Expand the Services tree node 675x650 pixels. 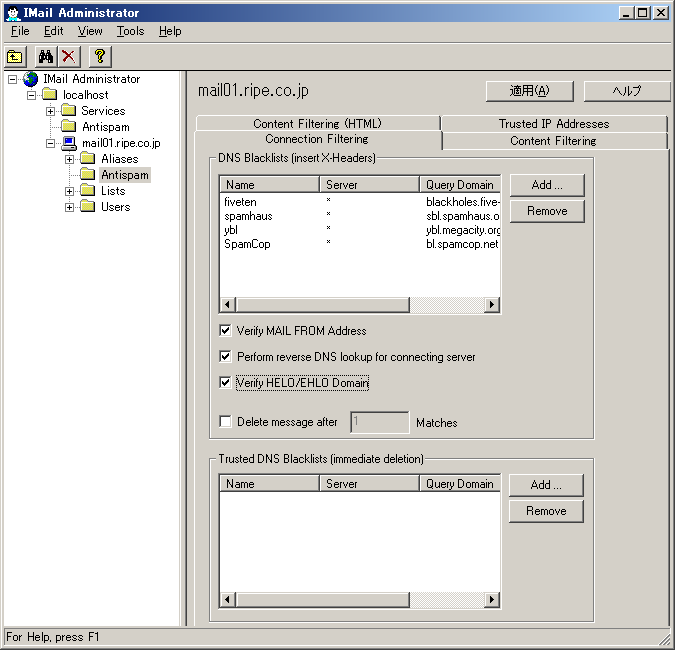[50, 111]
